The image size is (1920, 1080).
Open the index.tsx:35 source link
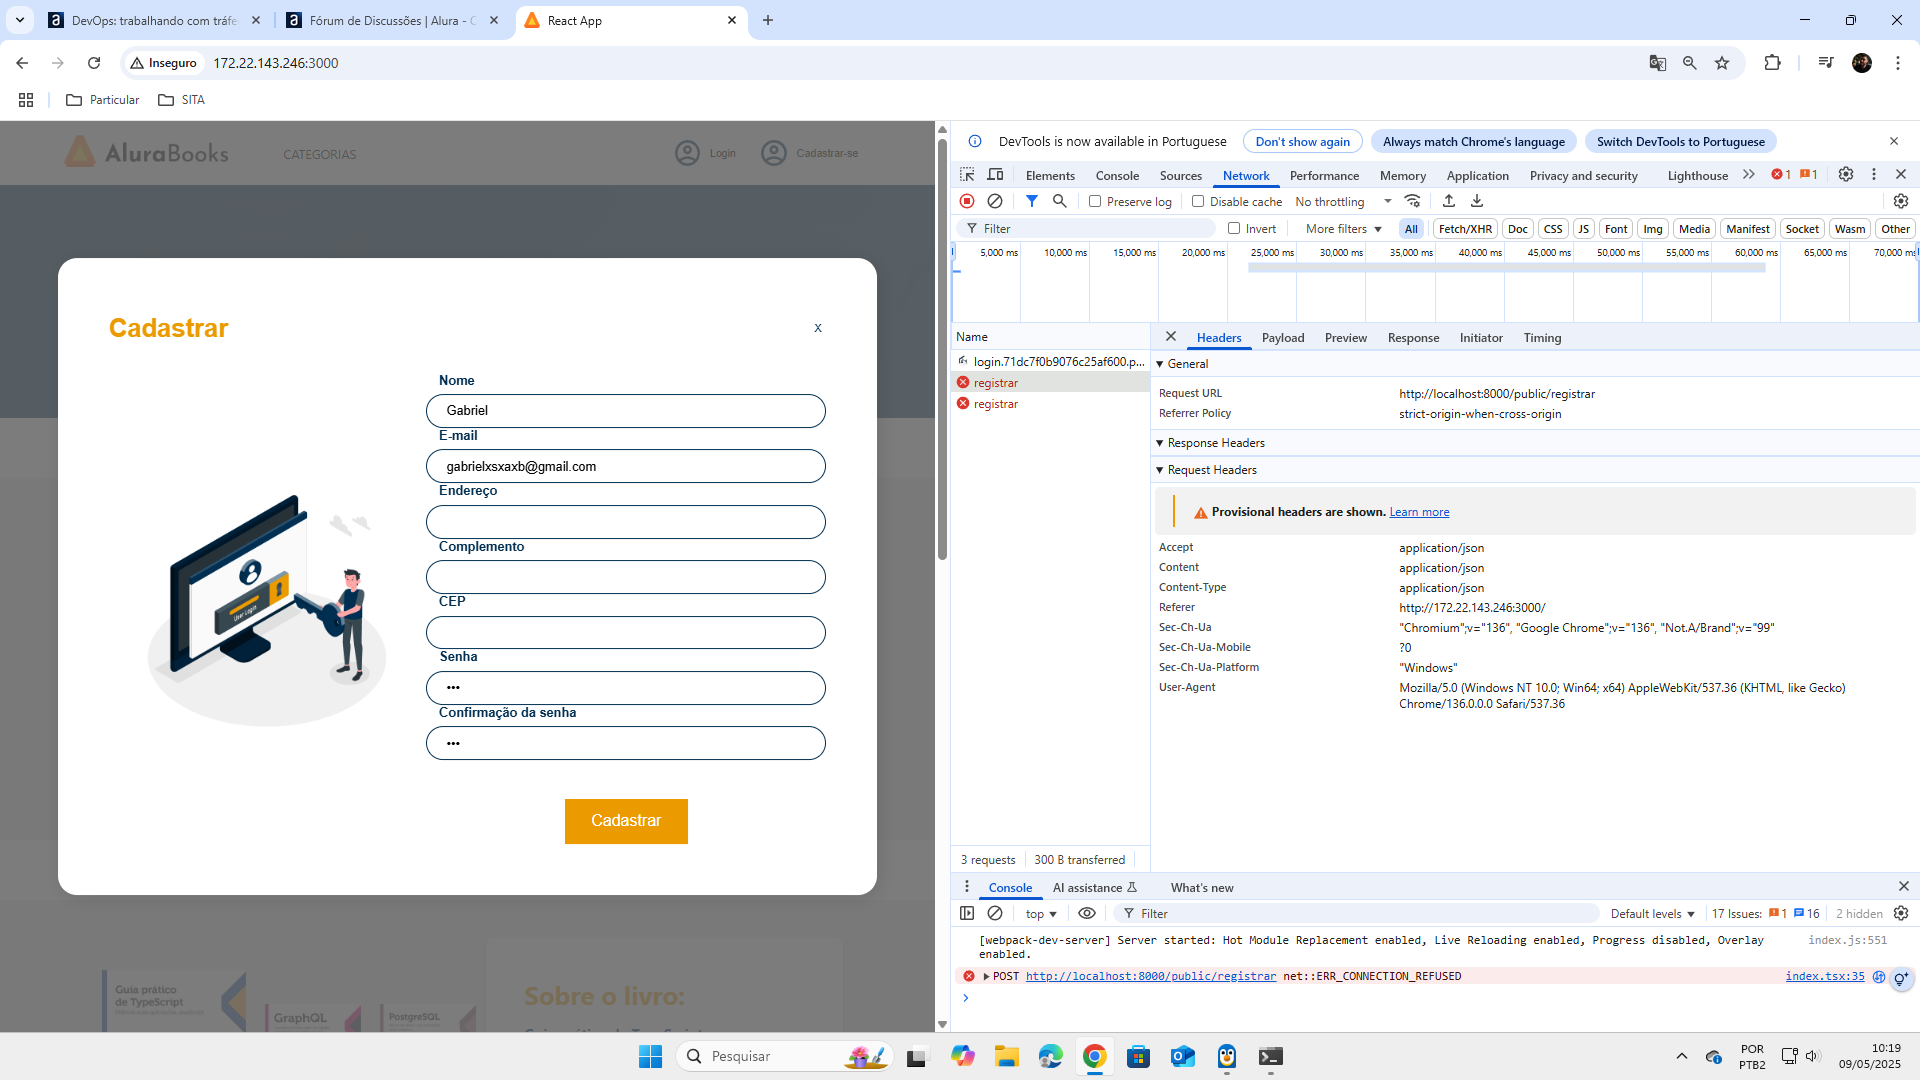pyautogui.click(x=1825, y=976)
